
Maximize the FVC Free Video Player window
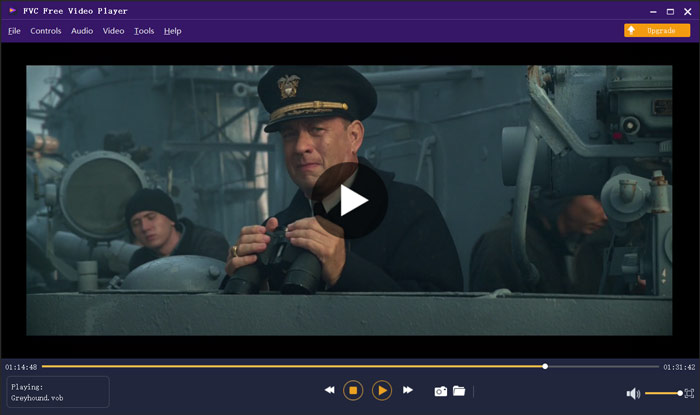coord(670,12)
